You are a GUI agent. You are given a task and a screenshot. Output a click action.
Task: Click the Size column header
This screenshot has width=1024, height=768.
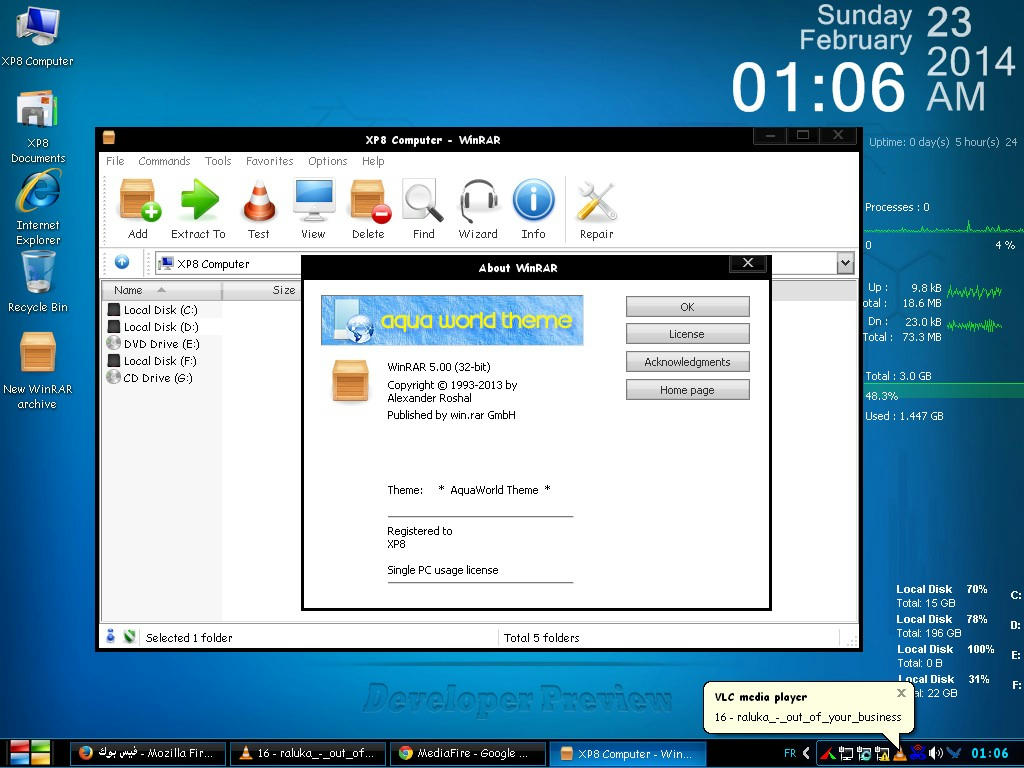coord(262,290)
